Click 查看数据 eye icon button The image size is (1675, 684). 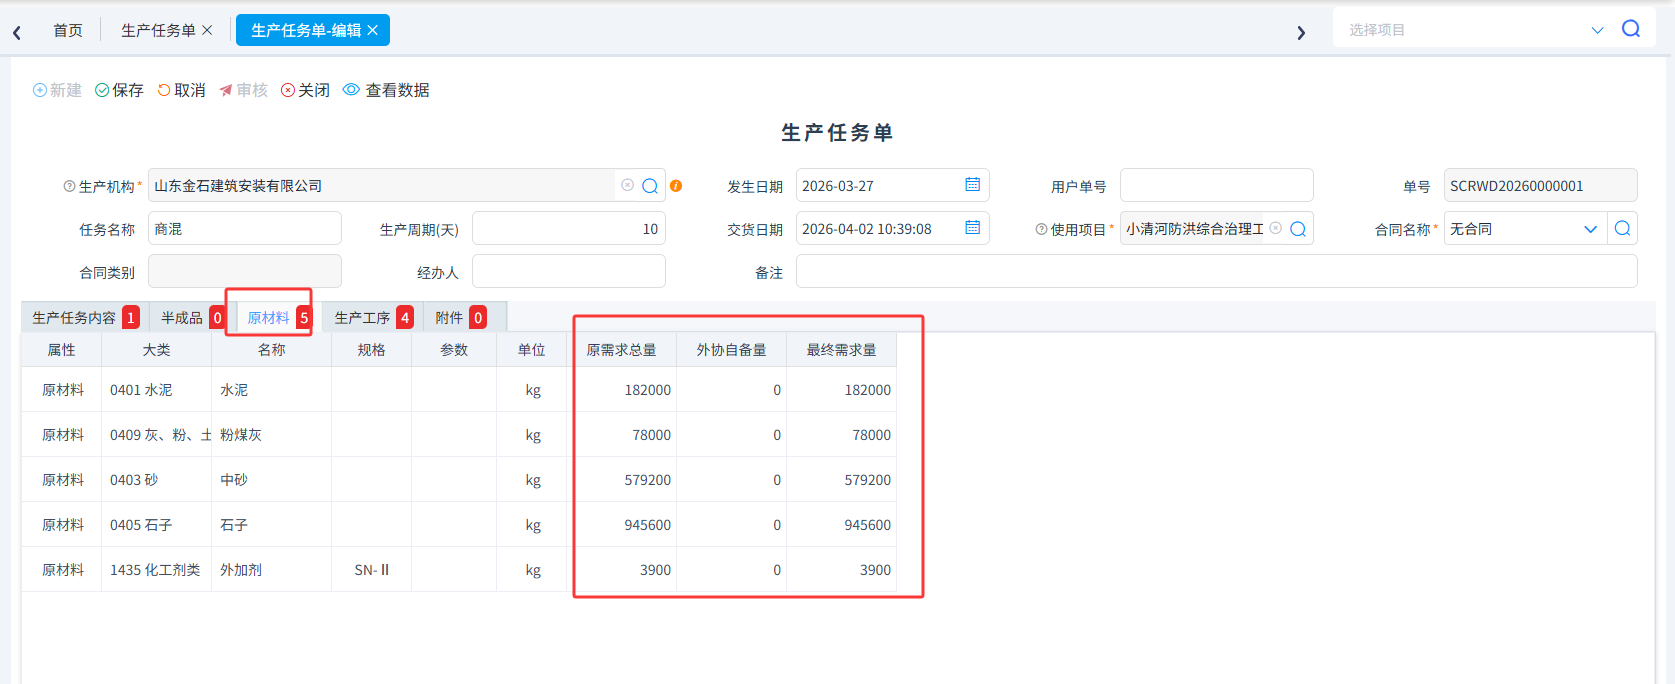[386, 90]
